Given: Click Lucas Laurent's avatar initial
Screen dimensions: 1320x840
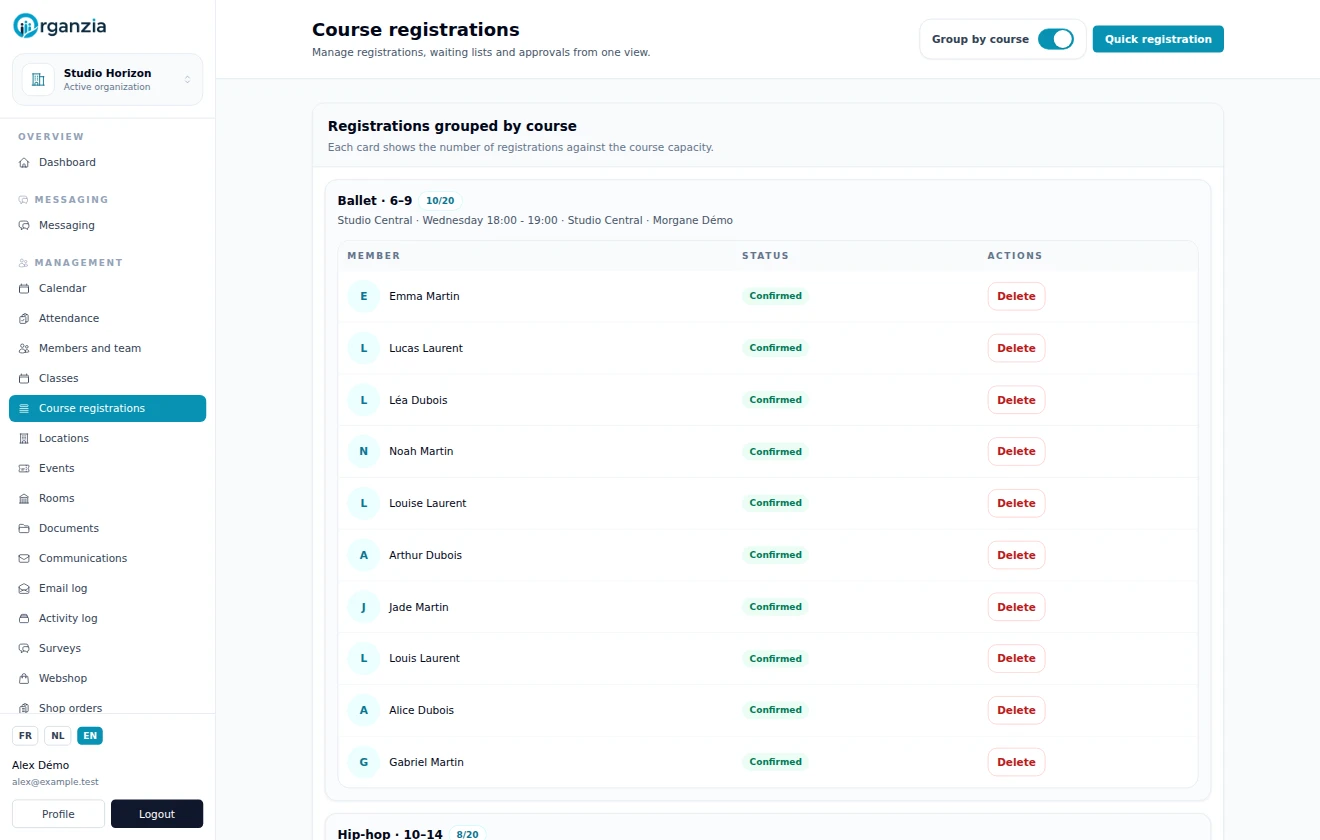Looking at the screenshot, I should click(364, 348).
